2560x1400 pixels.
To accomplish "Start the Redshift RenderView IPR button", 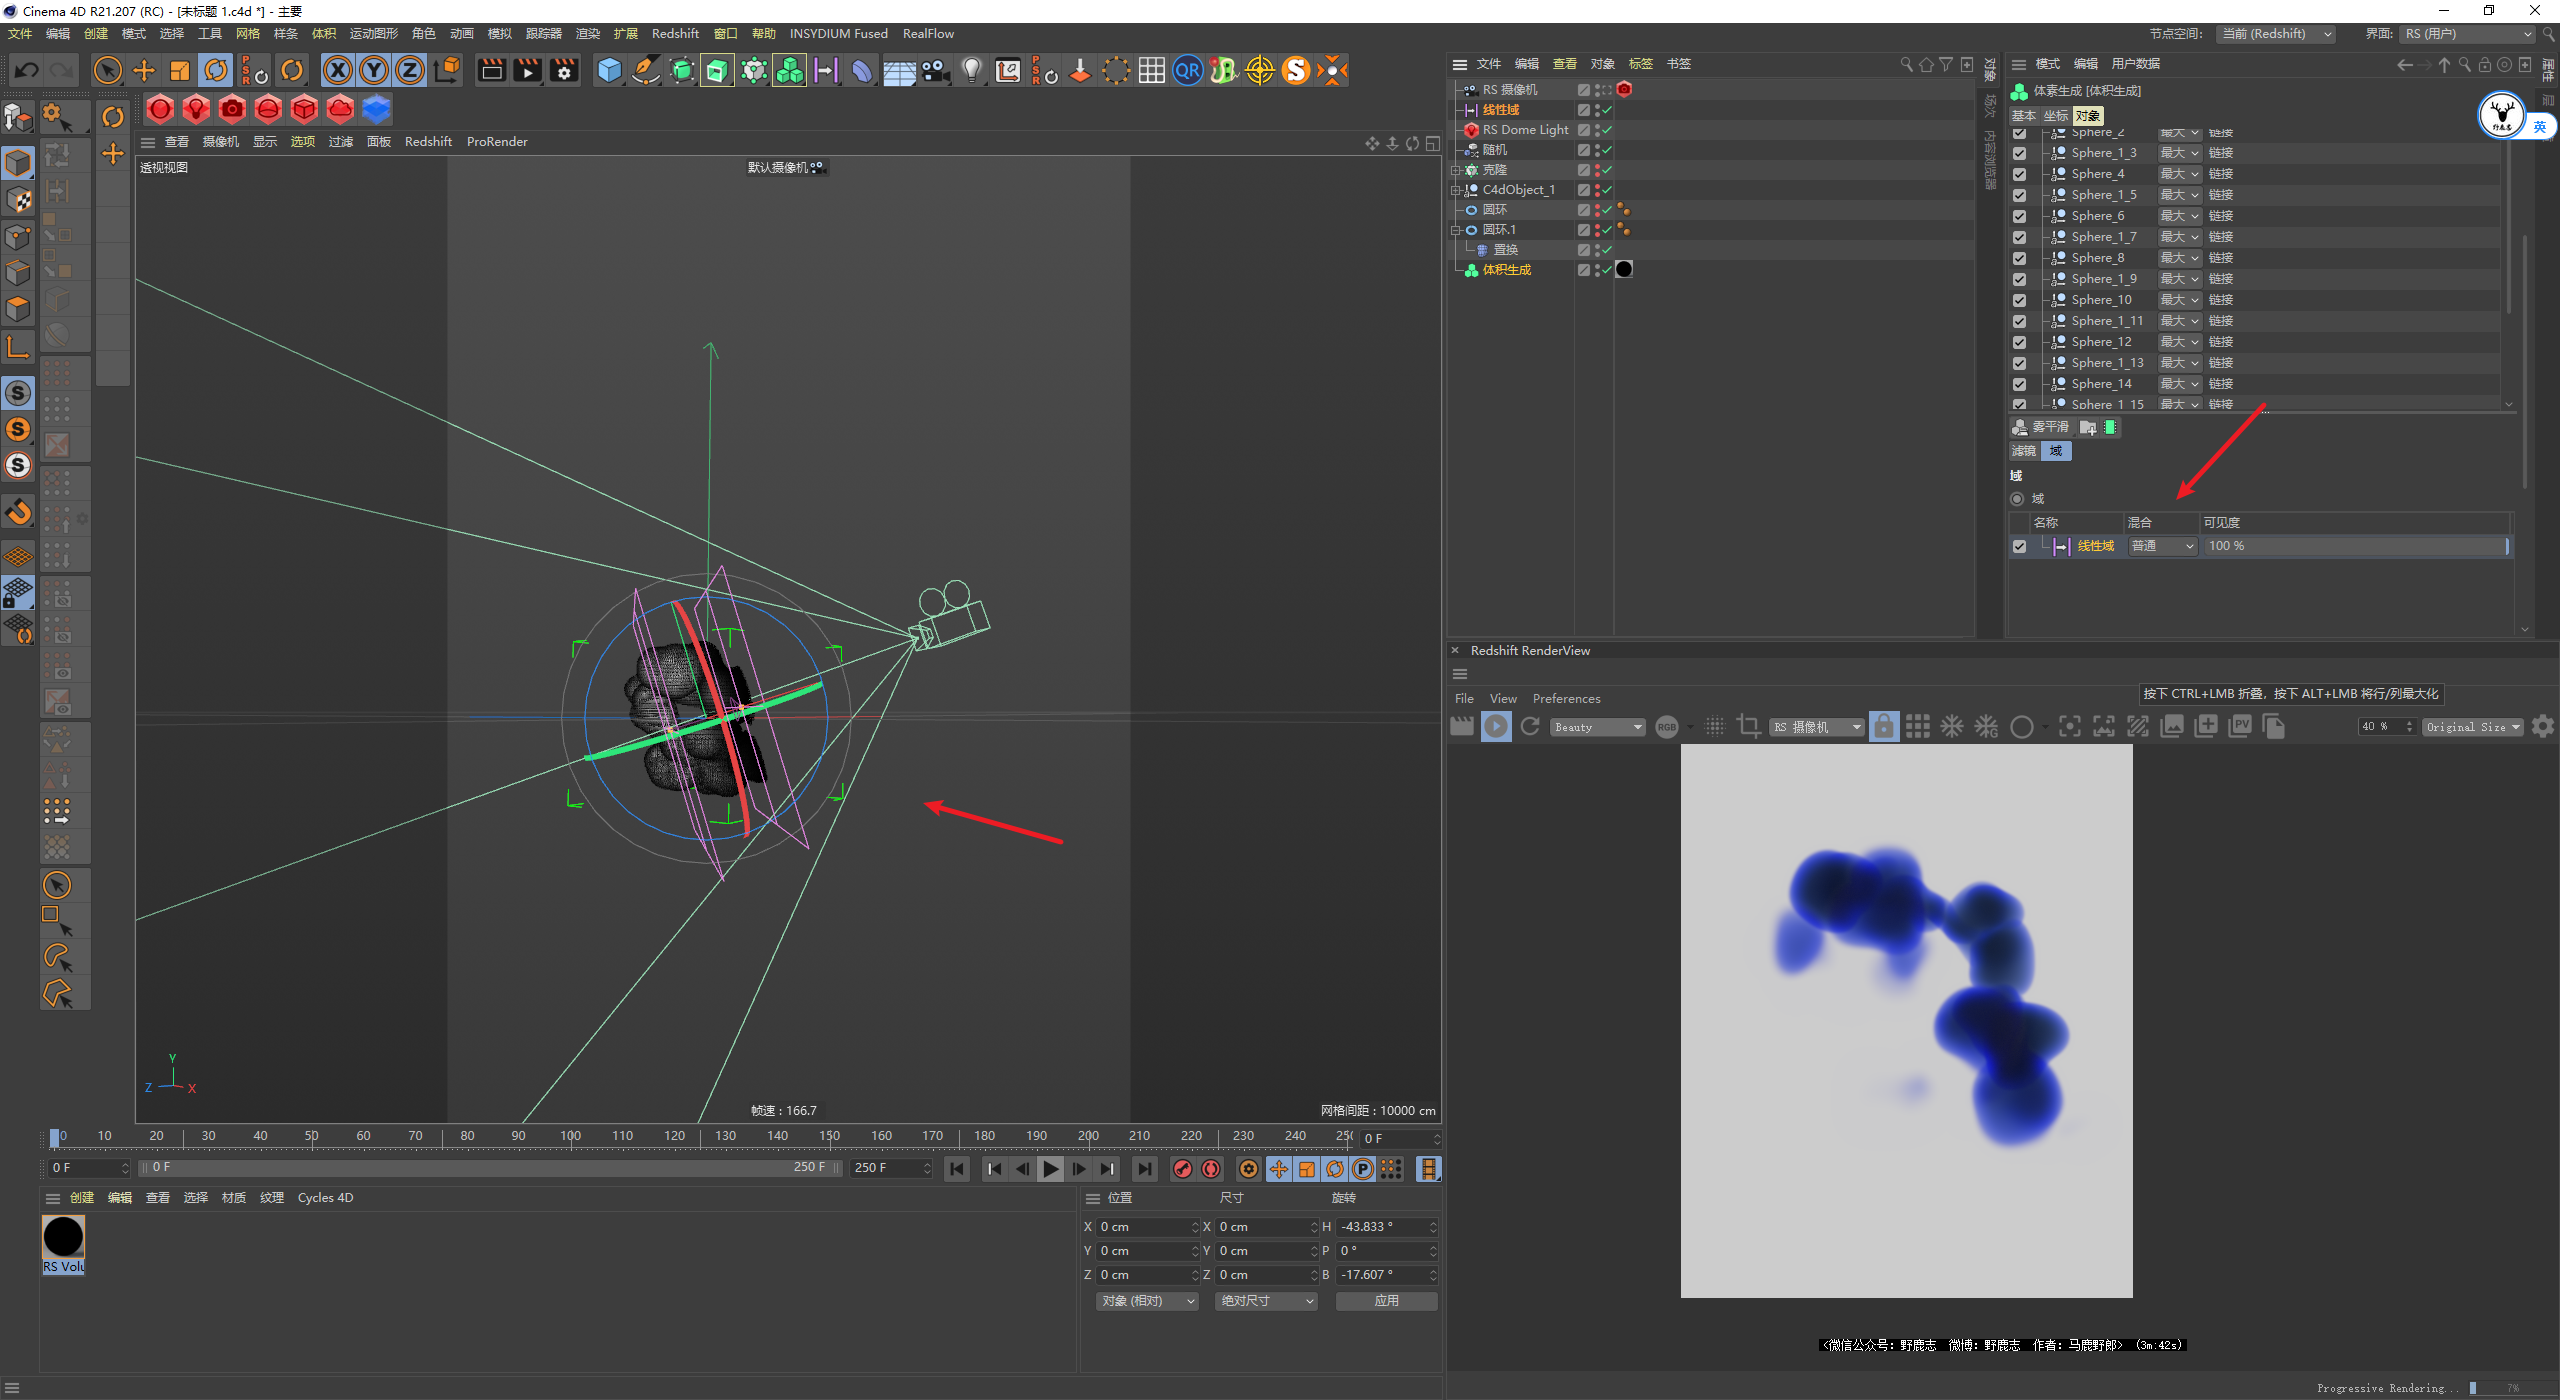I will (1496, 727).
